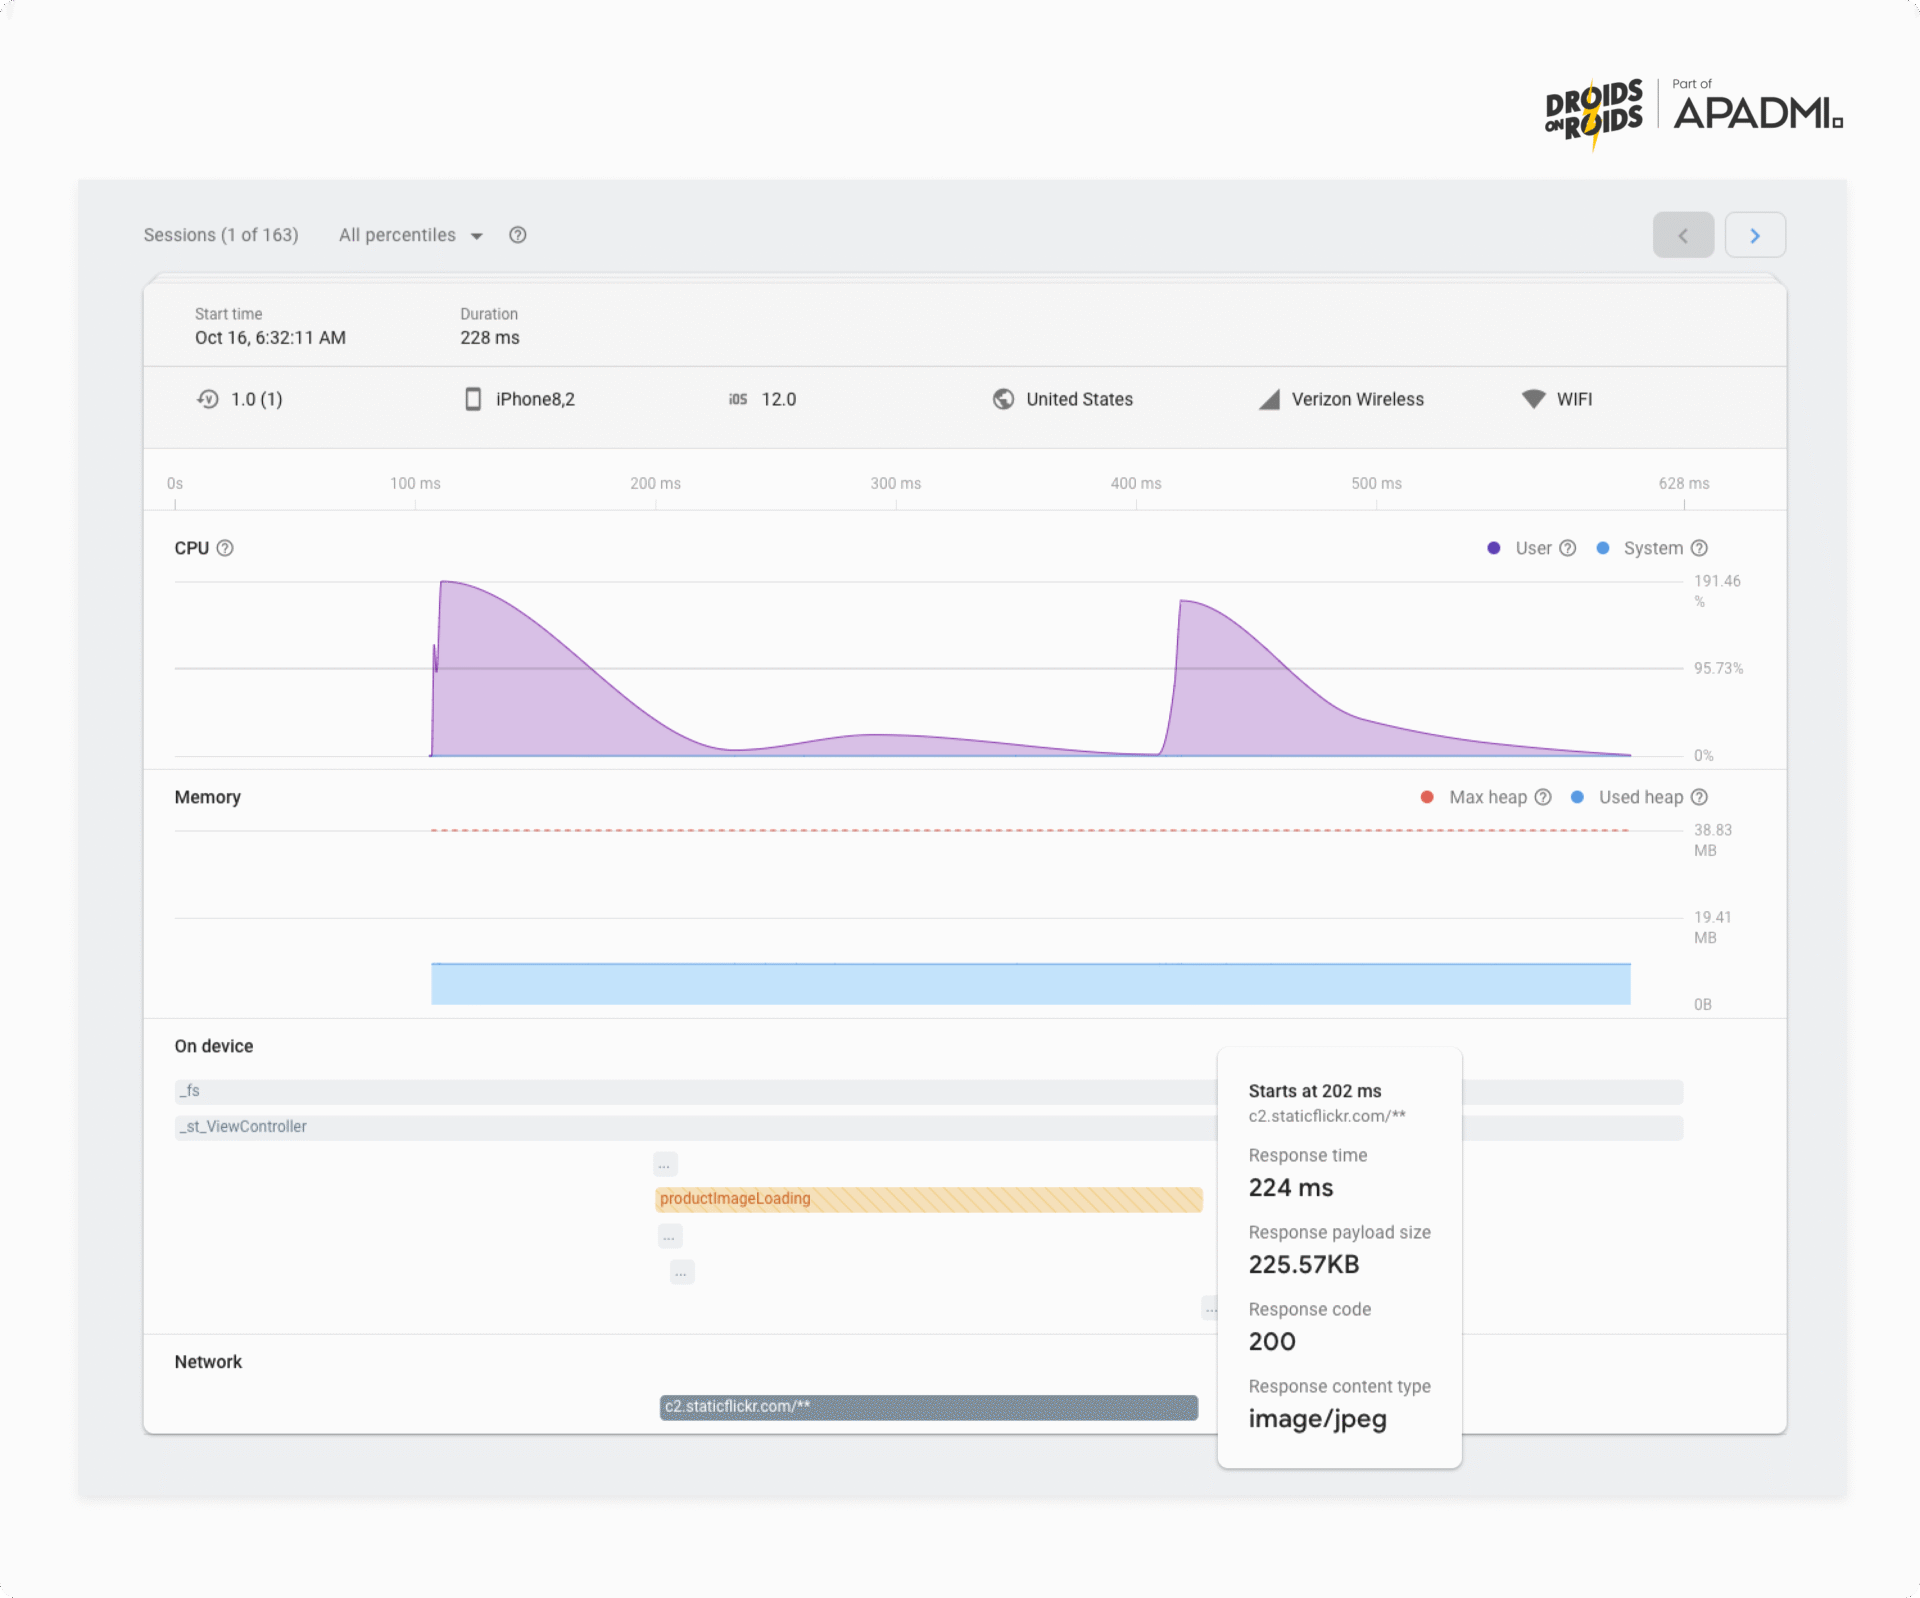
Task: Click the 100 ms timeline tick
Action: click(415, 484)
